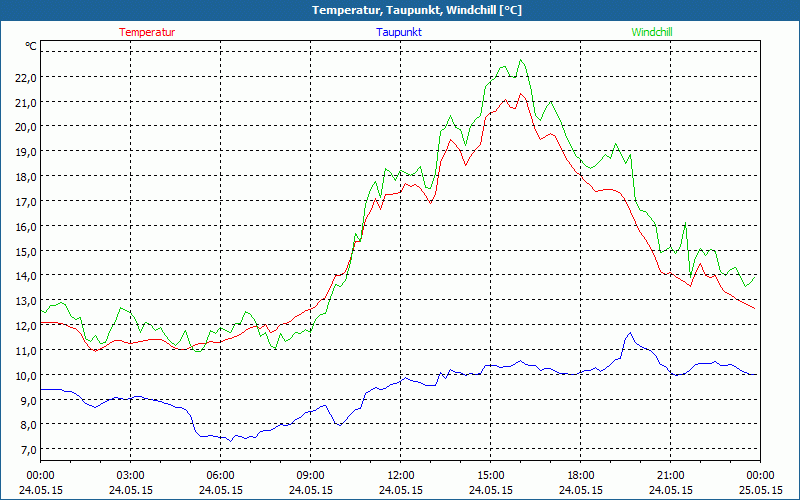This screenshot has height=500, width=800.
Task: Click the 16,0 y-axis value
Action: [x=27, y=227]
